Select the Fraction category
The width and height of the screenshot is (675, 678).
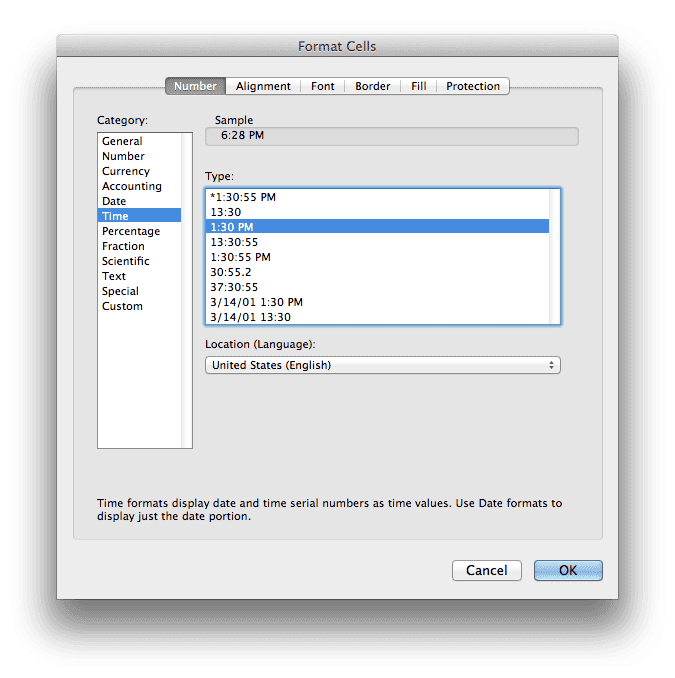click(x=139, y=246)
